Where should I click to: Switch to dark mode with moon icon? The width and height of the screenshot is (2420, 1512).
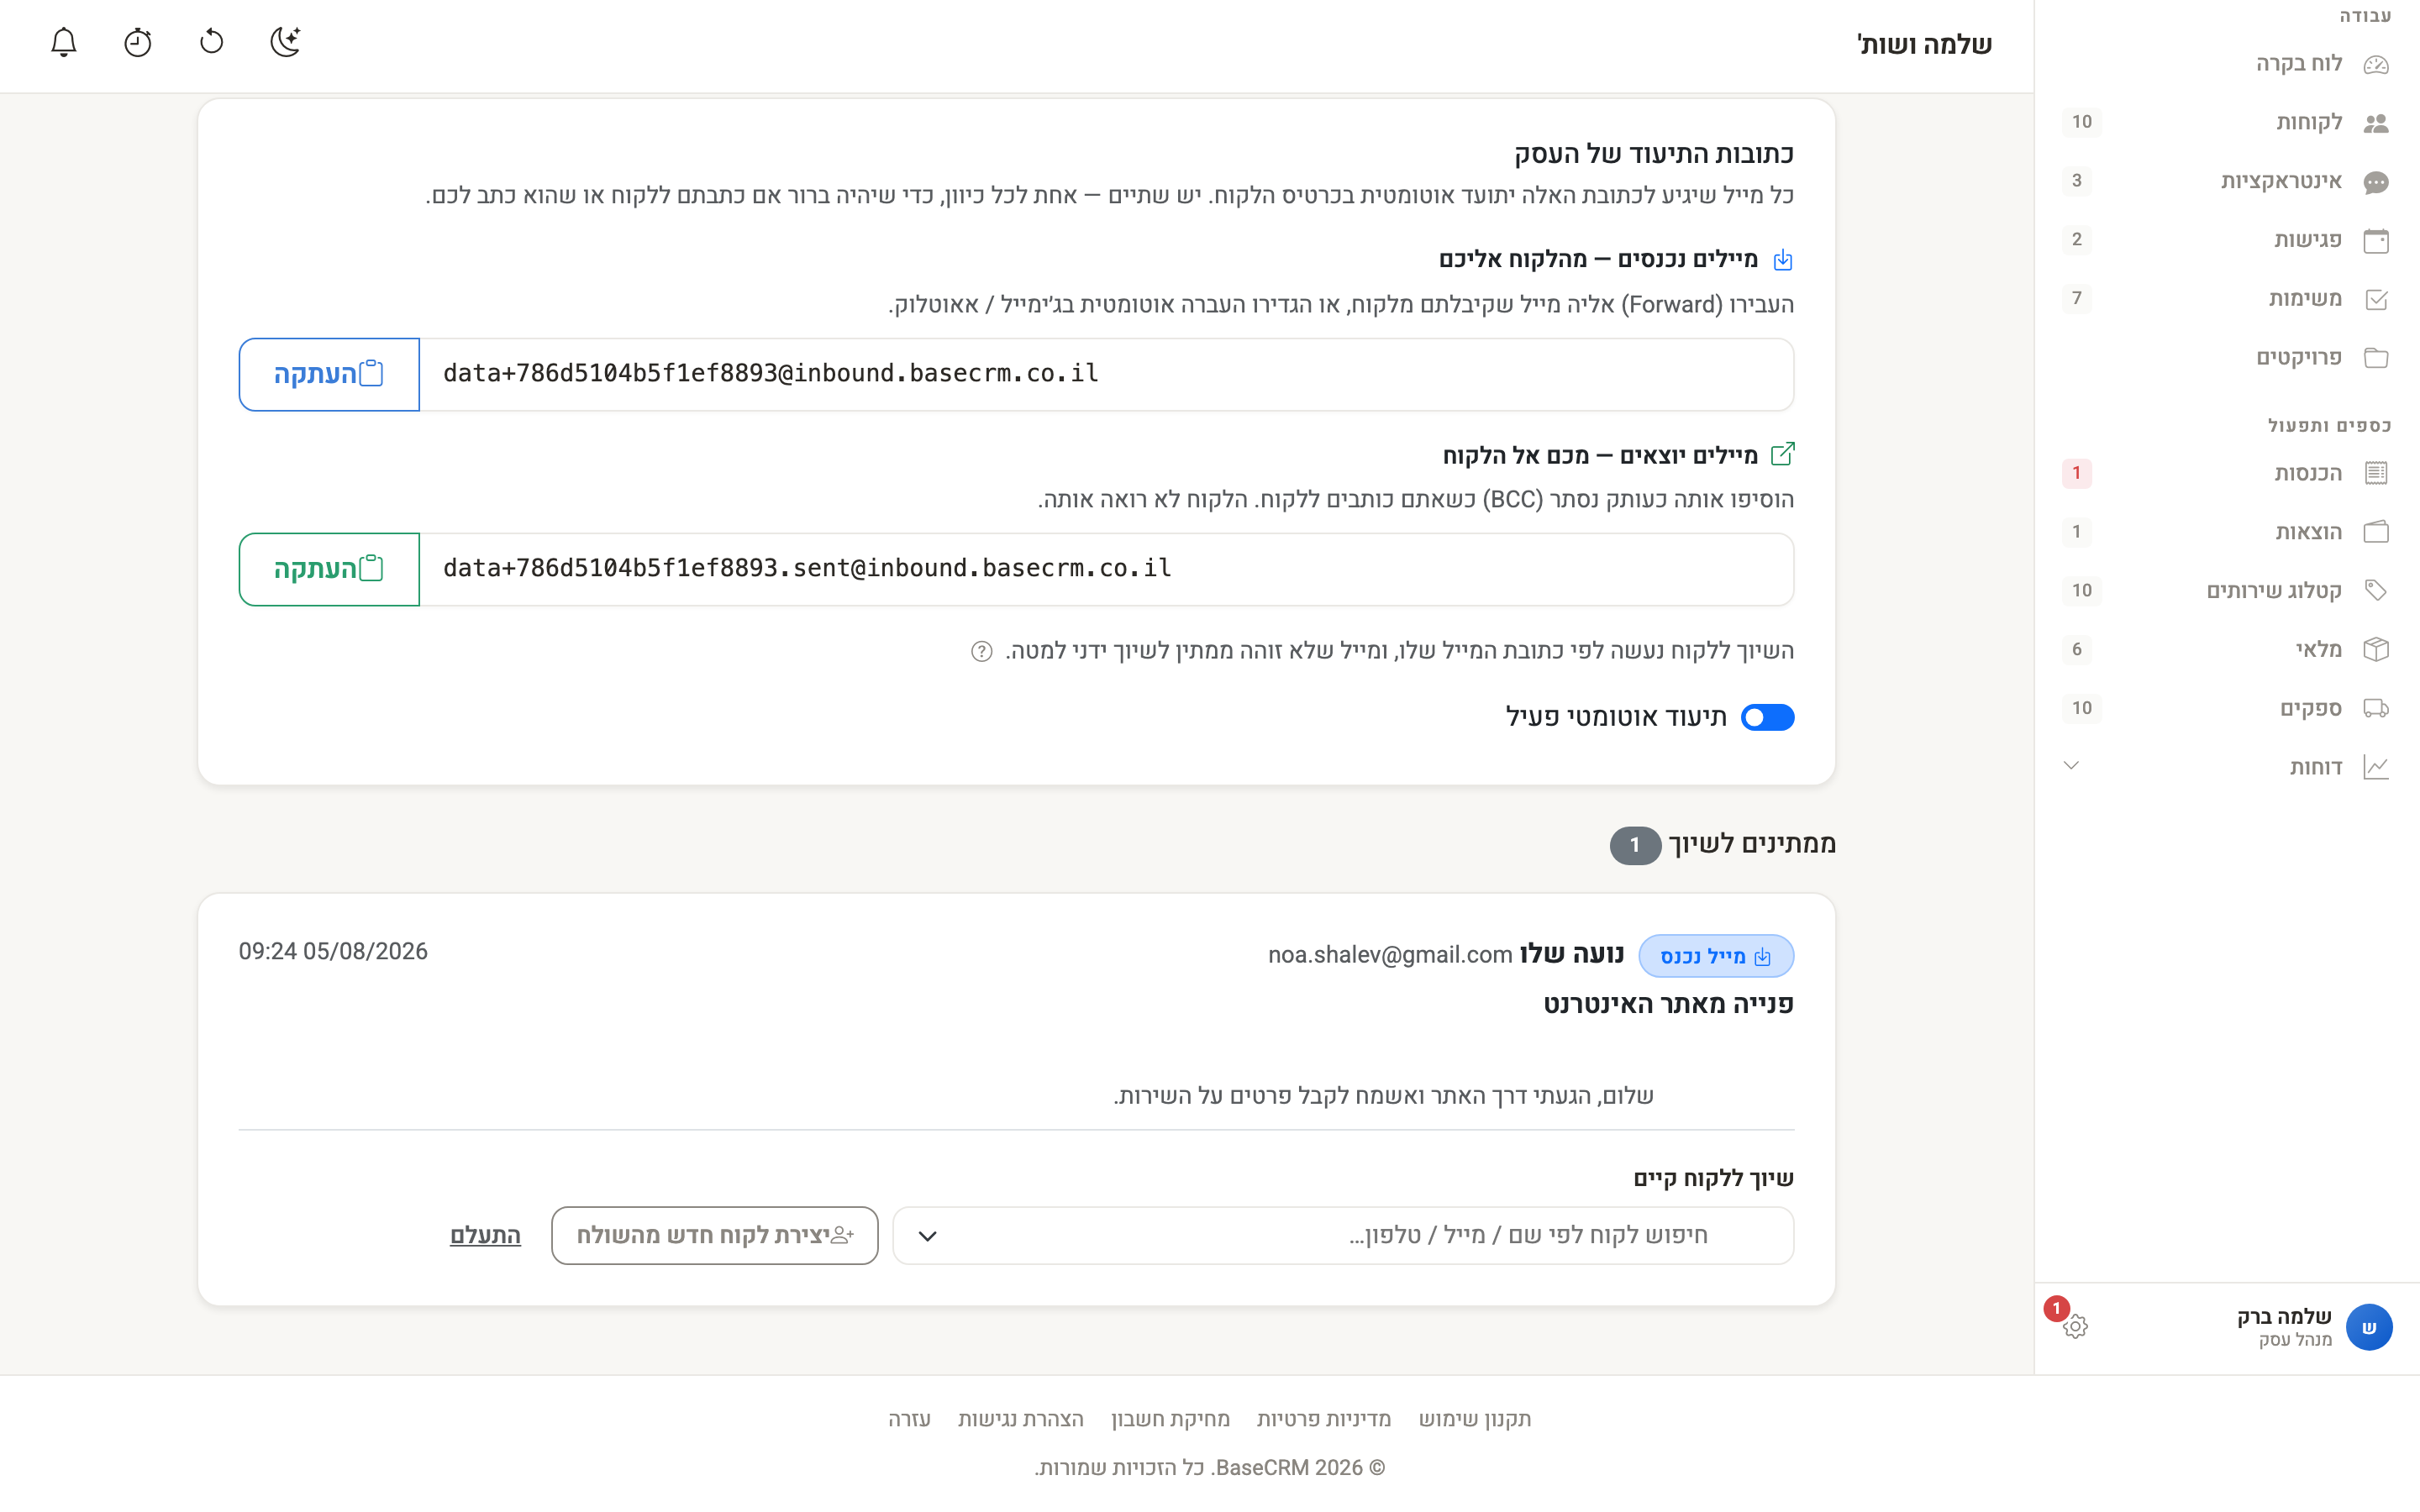click(x=286, y=42)
